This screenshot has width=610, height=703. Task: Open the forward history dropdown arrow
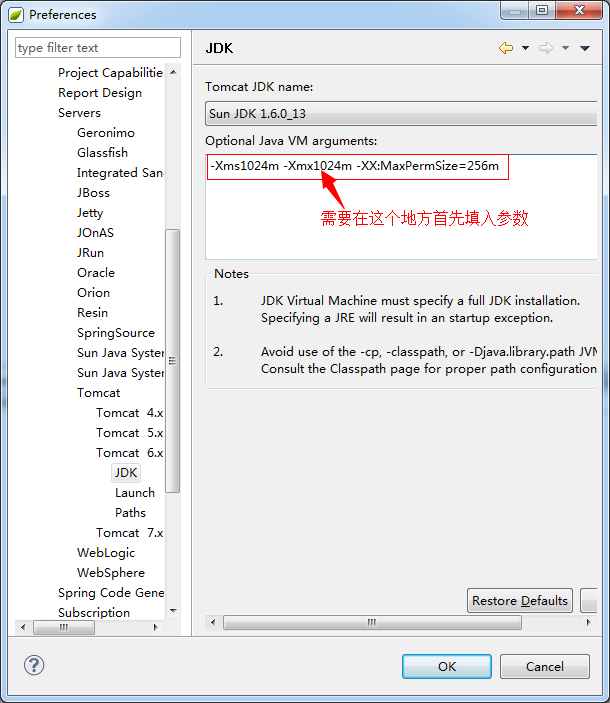pos(566,48)
